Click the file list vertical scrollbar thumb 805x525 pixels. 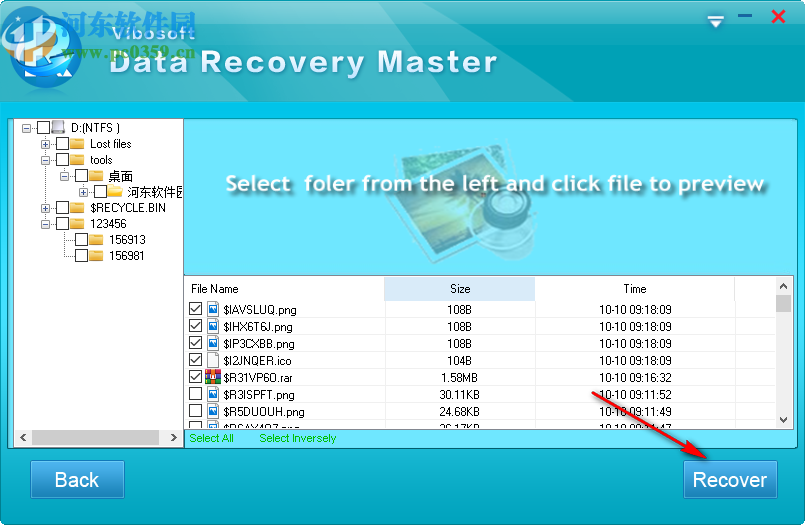click(783, 303)
